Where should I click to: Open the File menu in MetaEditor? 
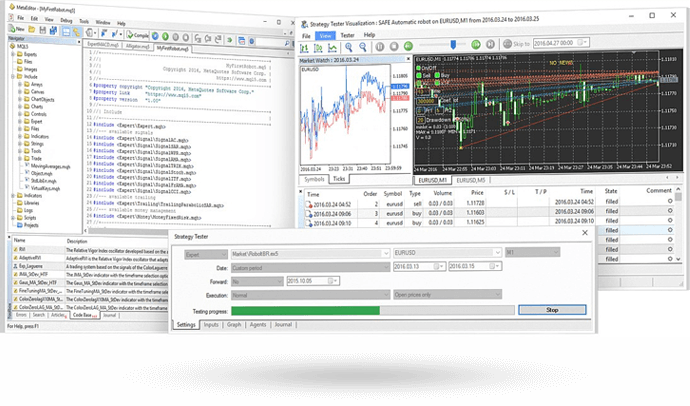pos(20,18)
